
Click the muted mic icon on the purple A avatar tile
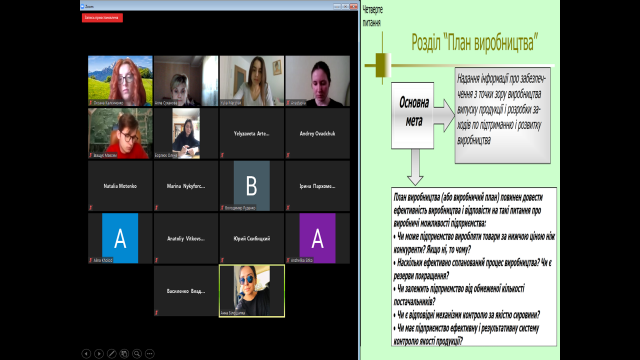[x=288, y=260]
